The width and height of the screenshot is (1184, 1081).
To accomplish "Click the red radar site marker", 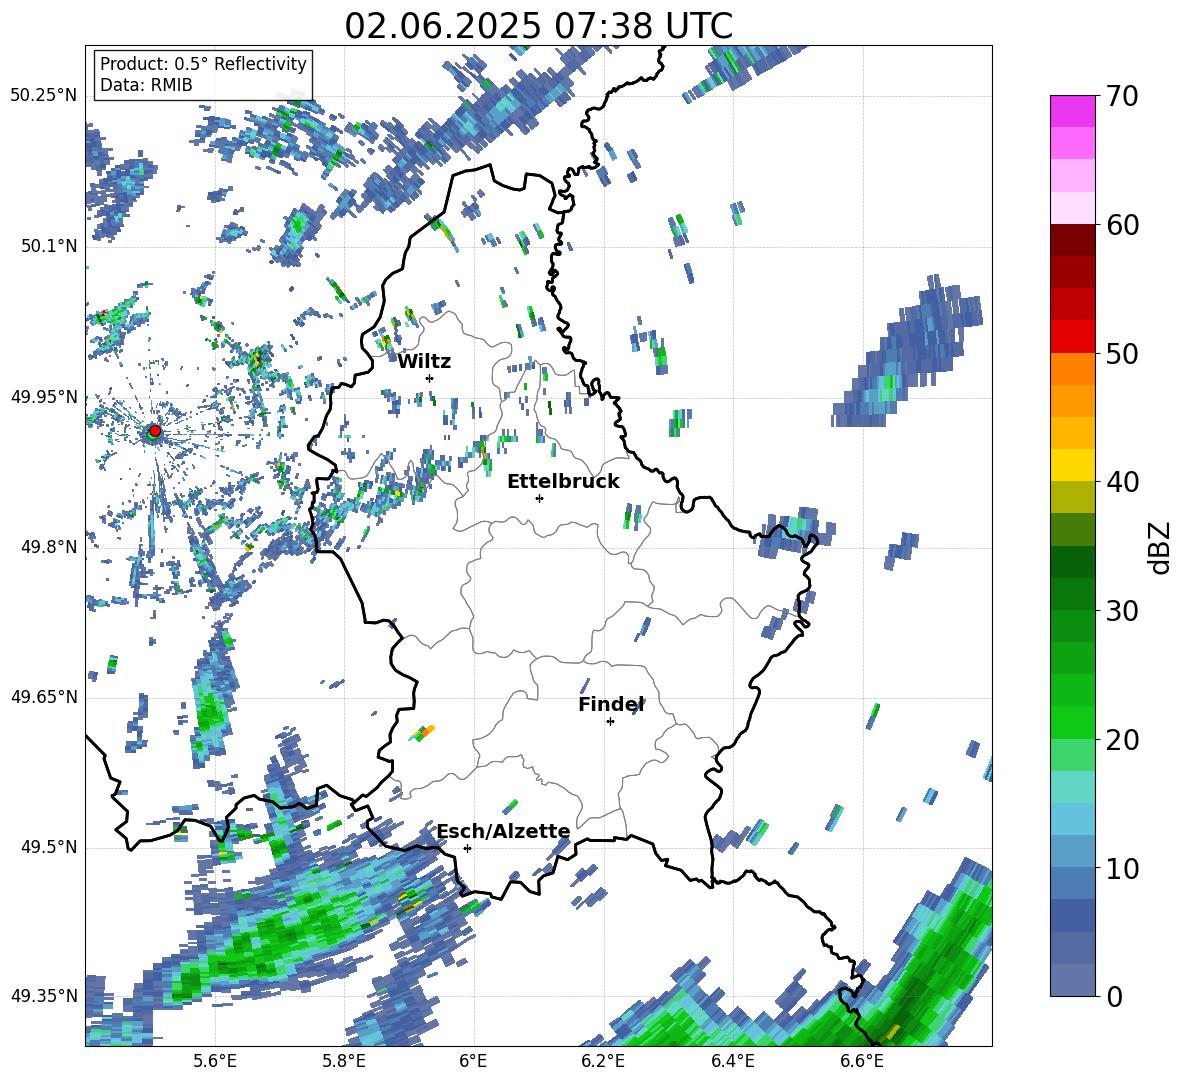I will [155, 431].
